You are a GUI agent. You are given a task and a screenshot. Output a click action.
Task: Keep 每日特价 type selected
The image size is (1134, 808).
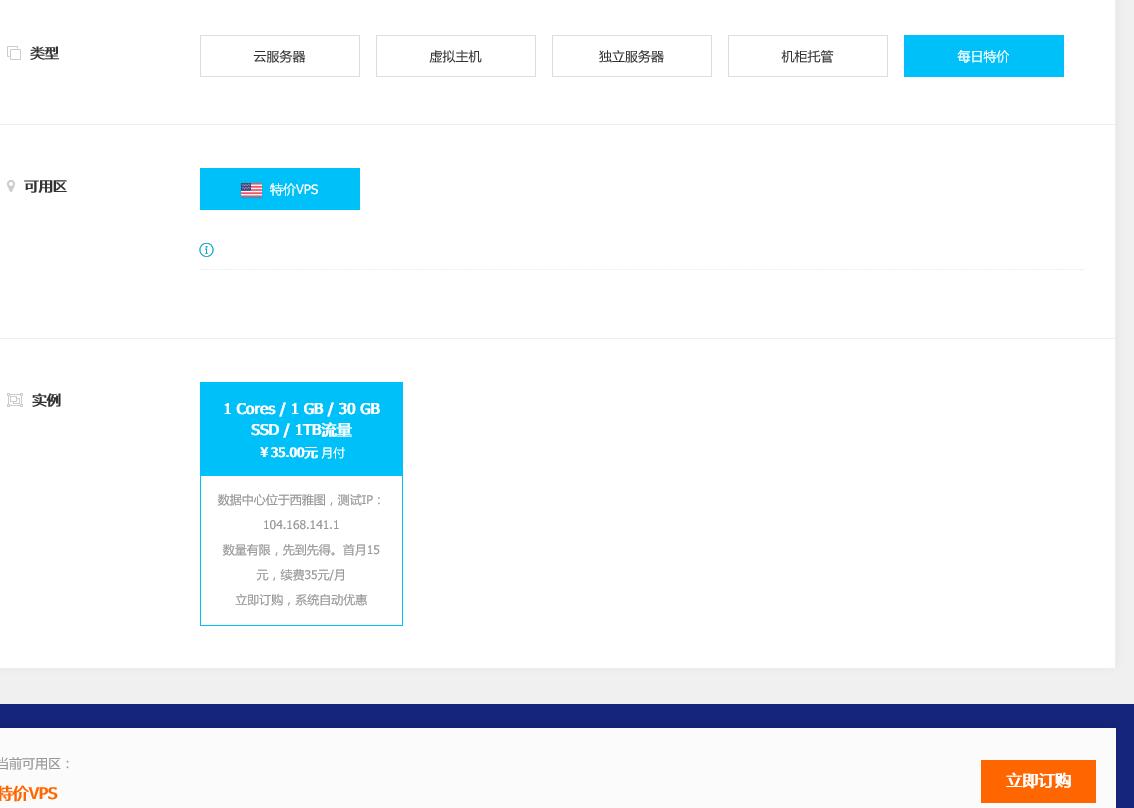[983, 56]
